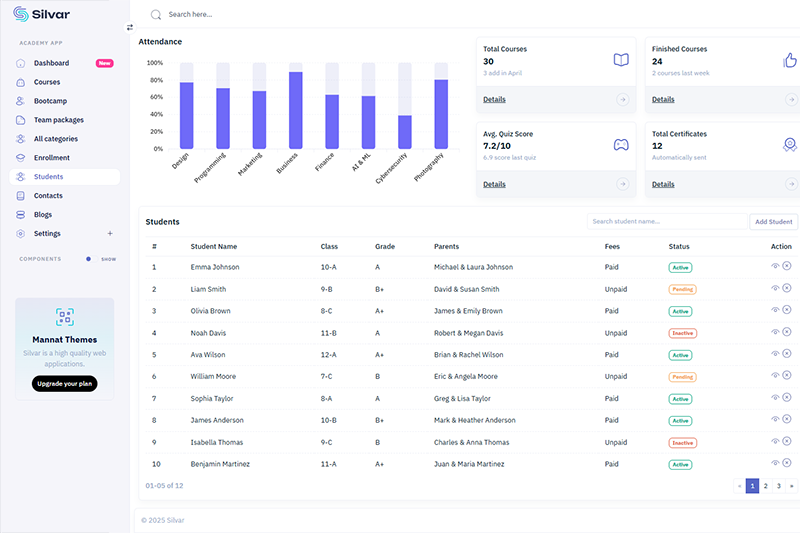Viewport: 800px width, 533px height.
Task: Click the Avg. Quiz Score gamepad icon
Action: [x=621, y=145]
